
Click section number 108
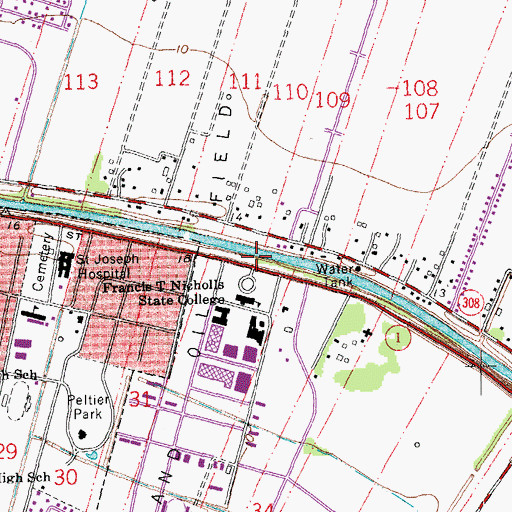click(420, 88)
